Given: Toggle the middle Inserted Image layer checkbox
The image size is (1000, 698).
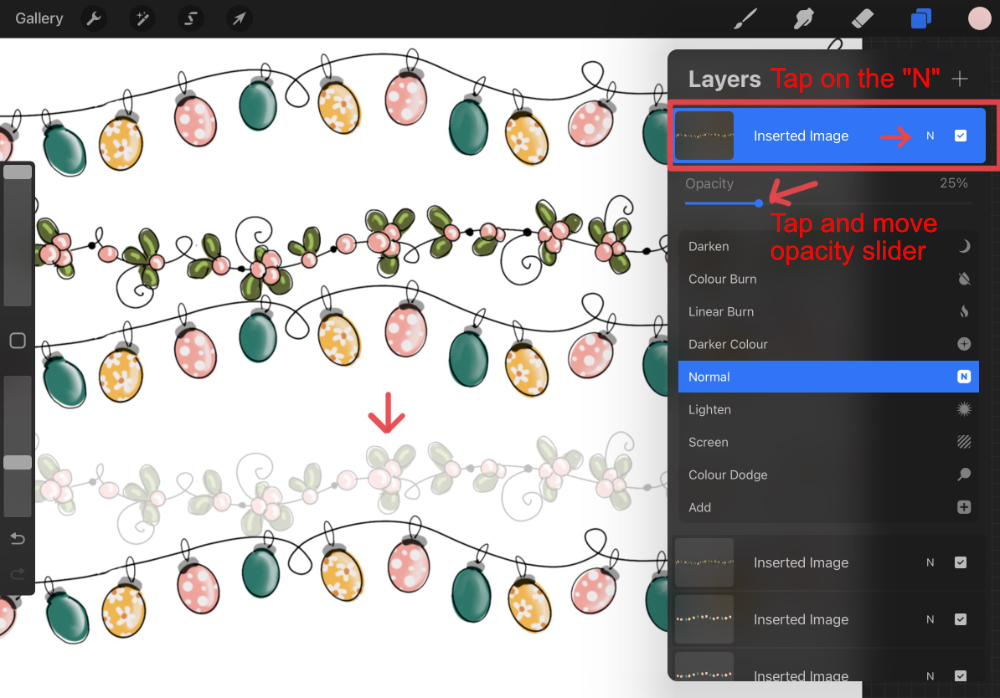Looking at the screenshot, I should click(x=961, y=619).
